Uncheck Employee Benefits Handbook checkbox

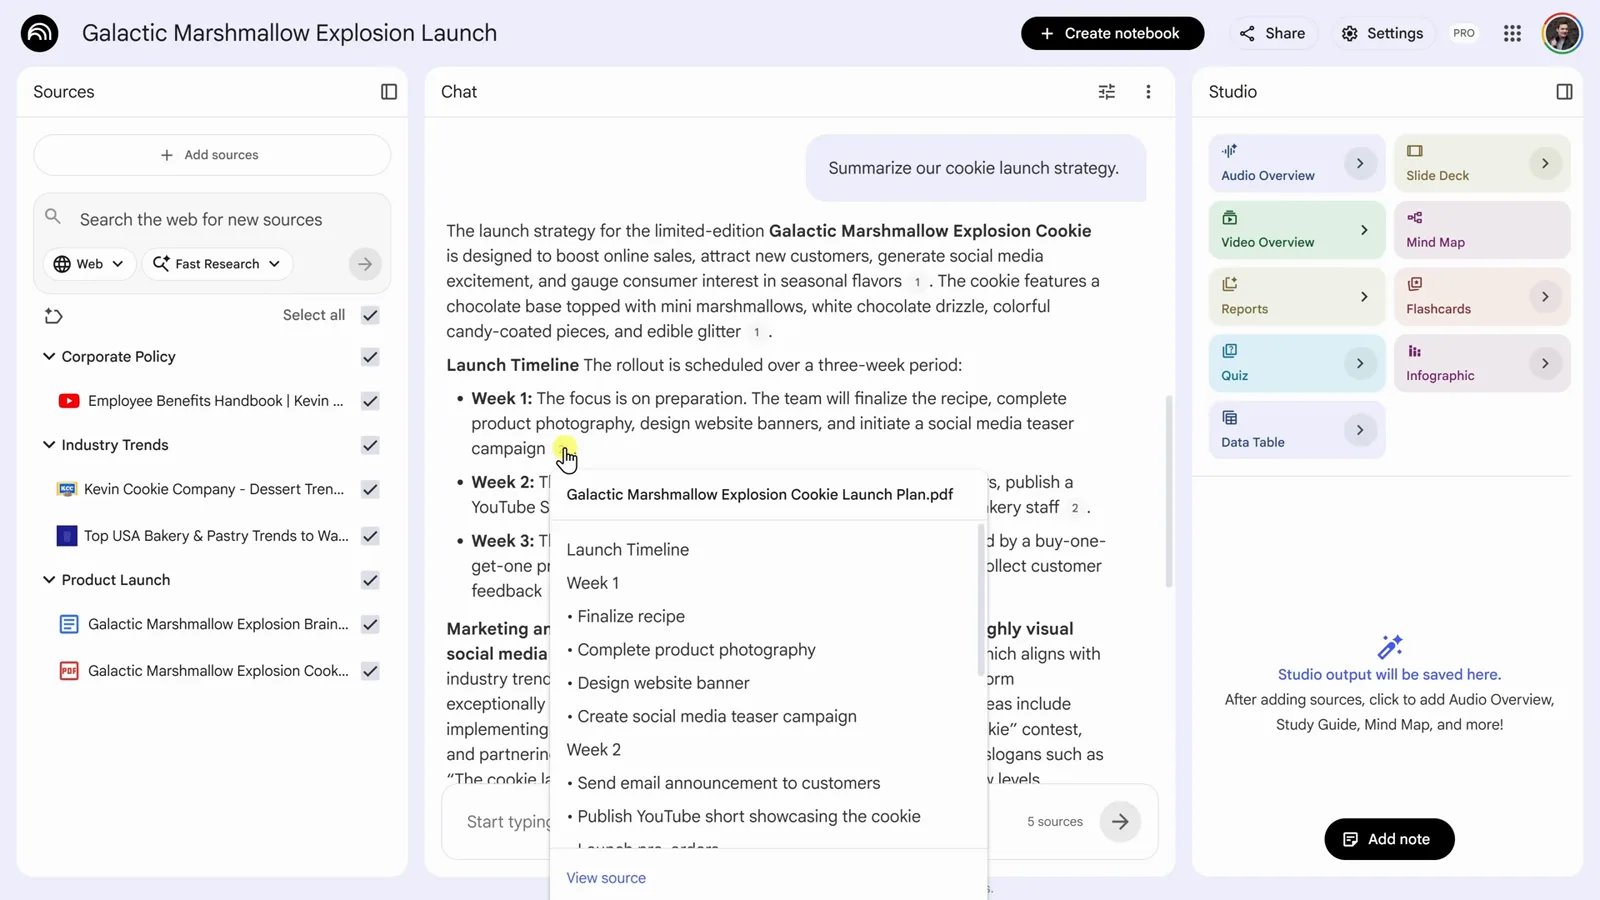click(370, 401)
